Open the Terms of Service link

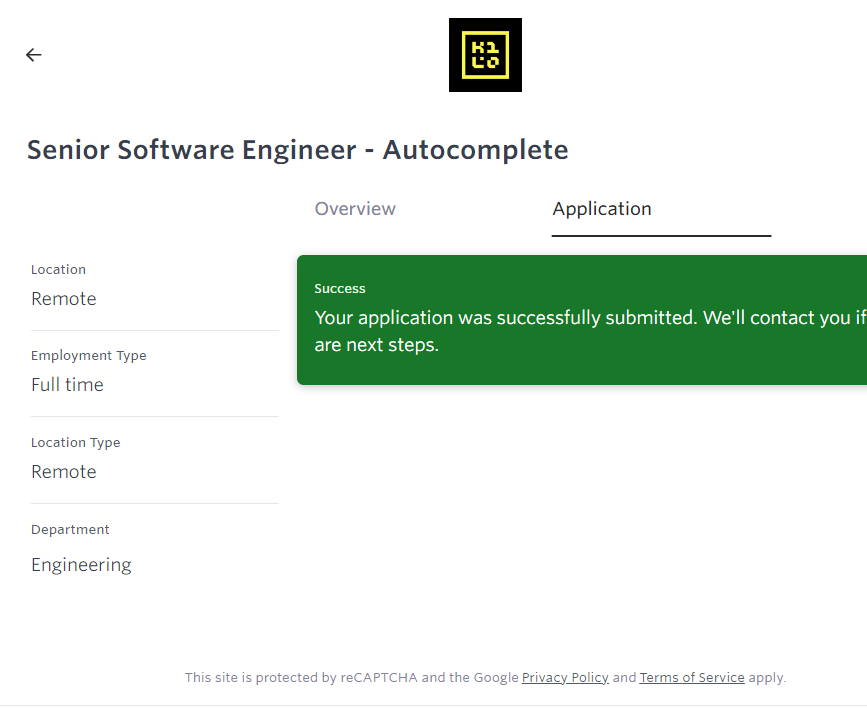pyautogui.click(x=692, y=678)
